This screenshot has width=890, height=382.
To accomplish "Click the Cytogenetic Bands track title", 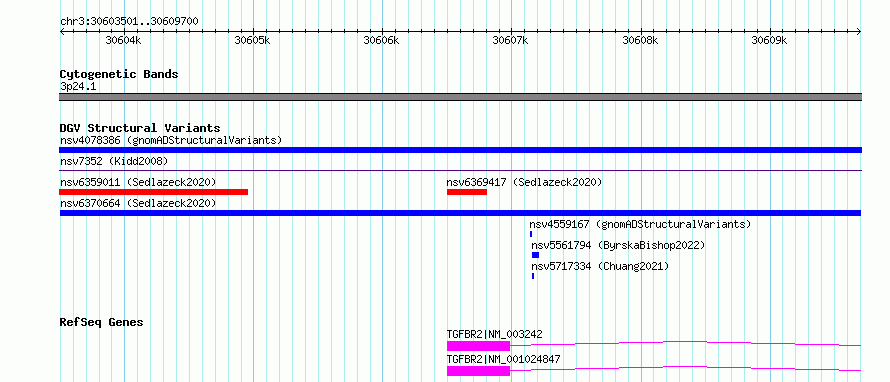I will [x=119, y=74].
